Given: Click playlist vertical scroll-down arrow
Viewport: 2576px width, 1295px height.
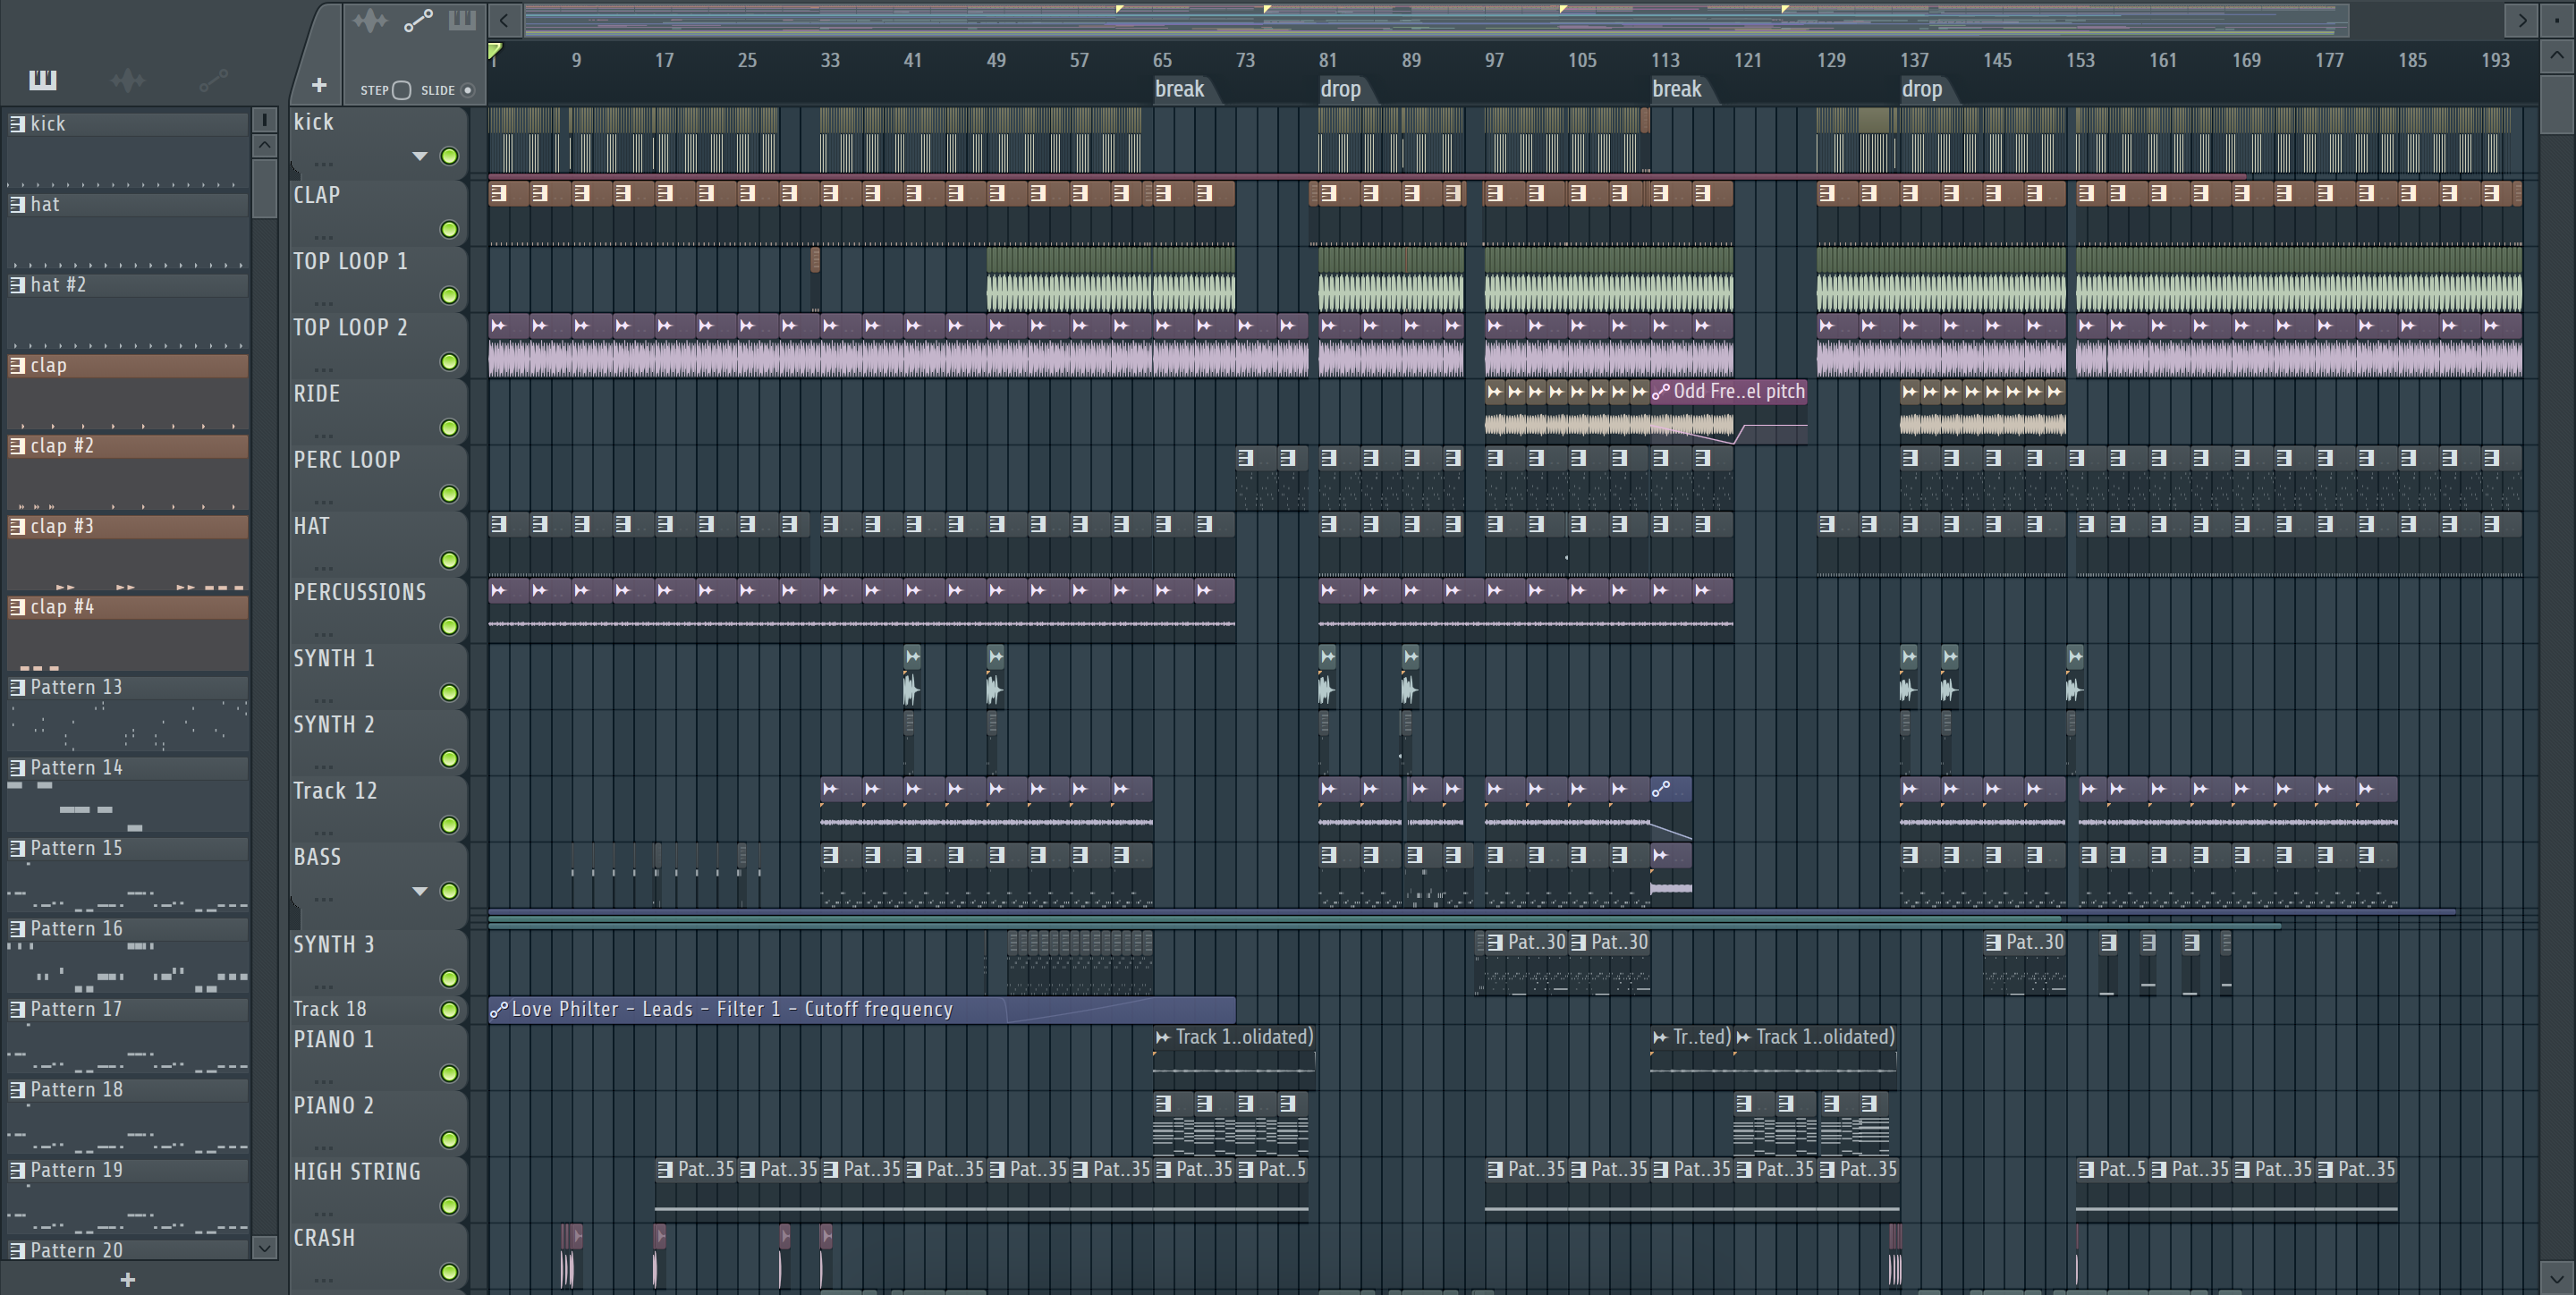Looking at the screenshot, I should (2557, 1277).
